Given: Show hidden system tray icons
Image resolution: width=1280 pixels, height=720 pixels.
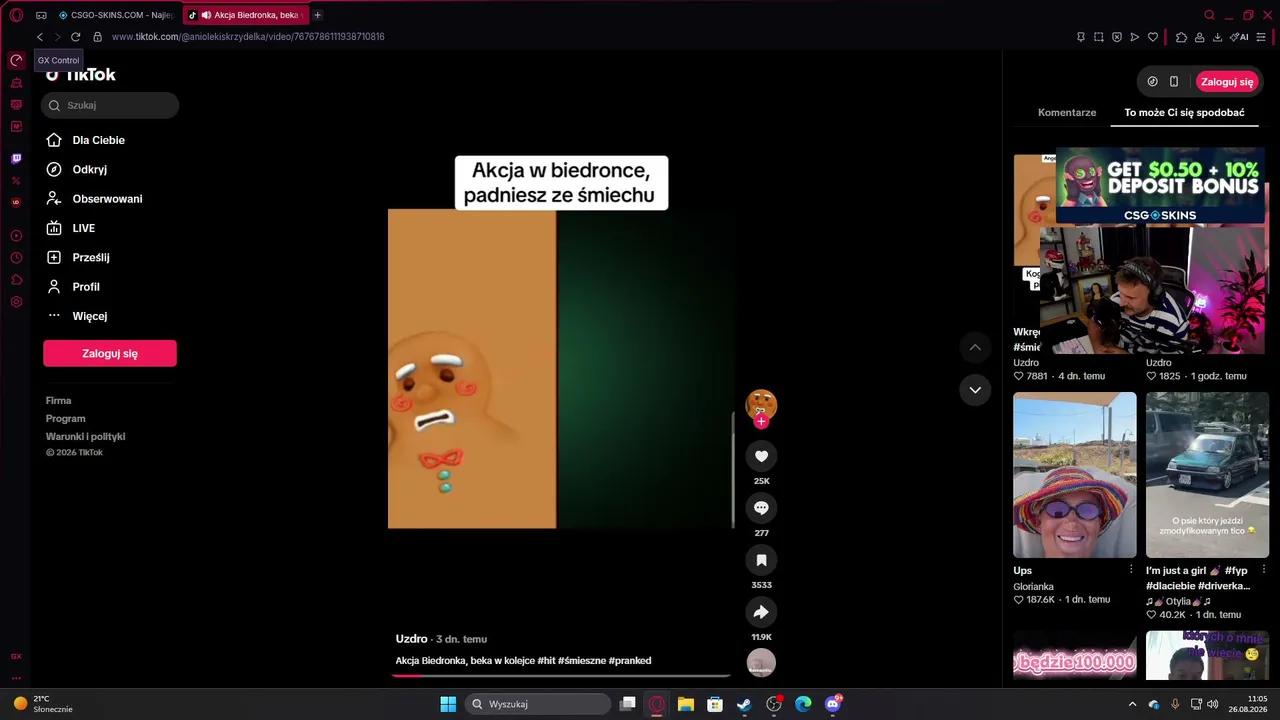Looking at the screenshot, I should (x=1132, y=704).
